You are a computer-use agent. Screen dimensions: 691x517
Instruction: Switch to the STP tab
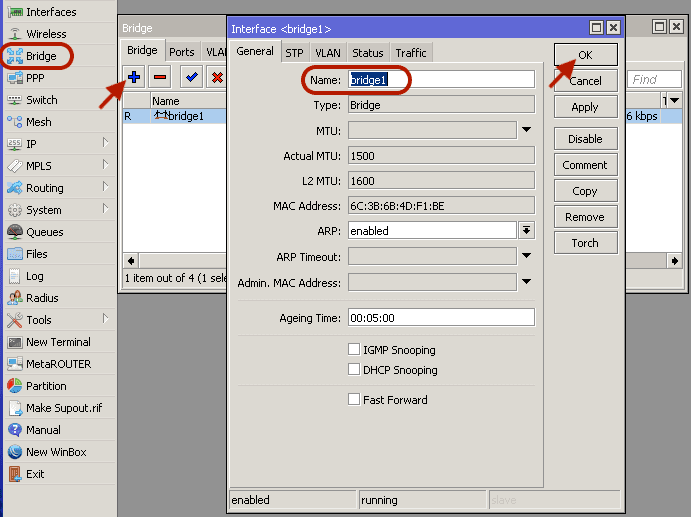[x=294, y=53]
